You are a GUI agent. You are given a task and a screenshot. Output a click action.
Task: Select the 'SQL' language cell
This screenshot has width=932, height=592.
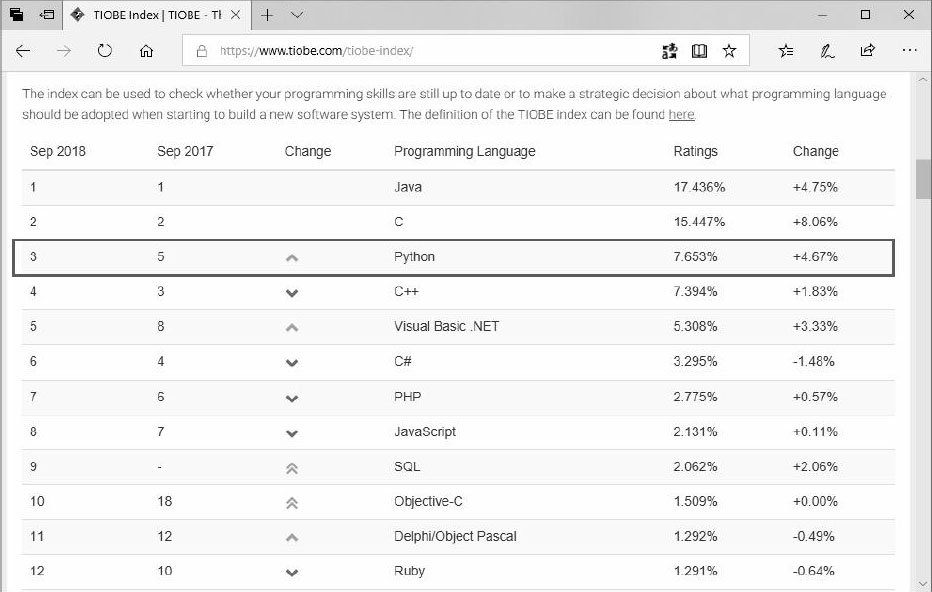click(x=407, y=466)
